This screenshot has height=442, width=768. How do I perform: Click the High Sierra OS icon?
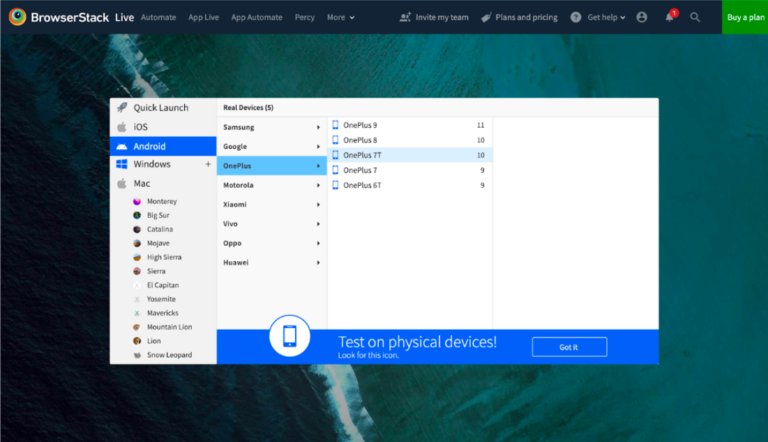click(137, 257)
